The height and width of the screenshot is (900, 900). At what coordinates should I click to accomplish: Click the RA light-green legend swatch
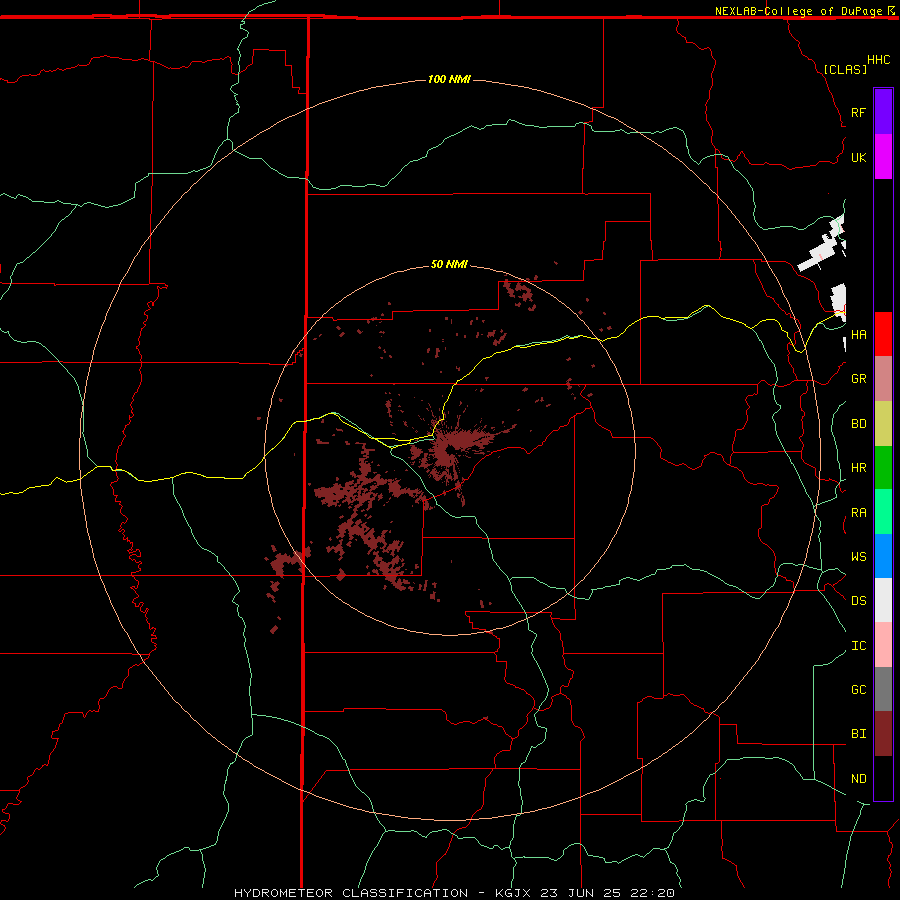click(x=883, y=512)
